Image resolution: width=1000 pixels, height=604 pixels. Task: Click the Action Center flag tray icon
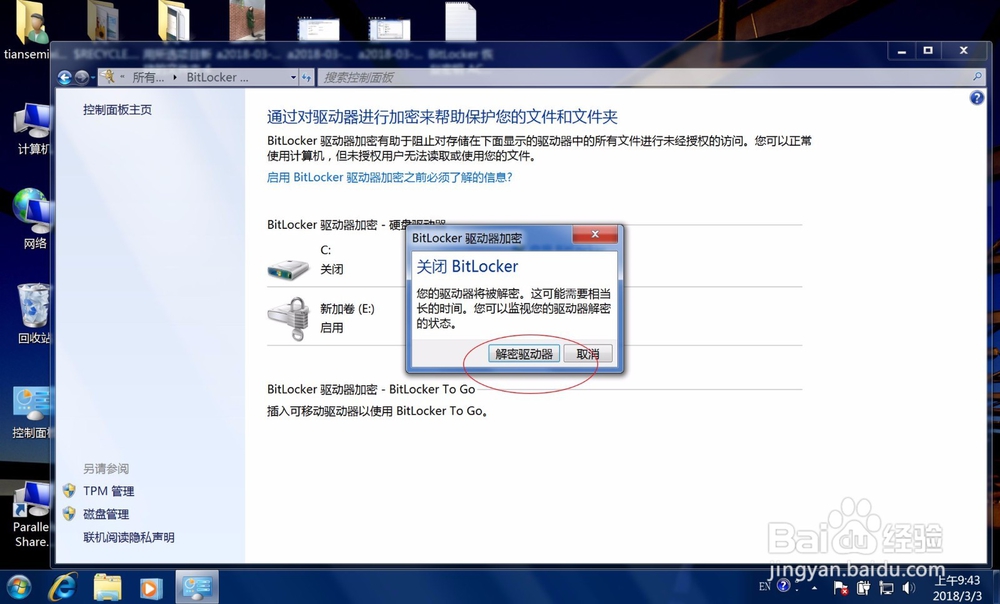[841, 587]
